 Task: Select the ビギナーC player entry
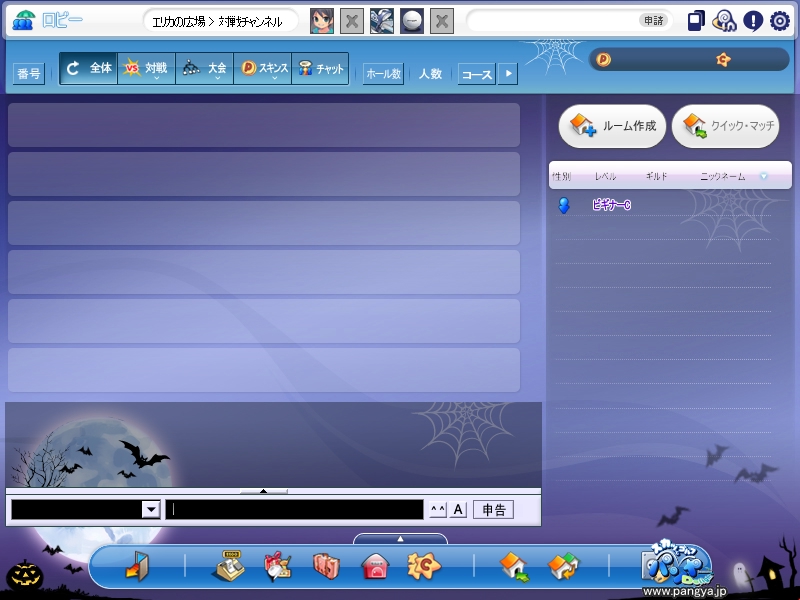click(x=611, y=205)
